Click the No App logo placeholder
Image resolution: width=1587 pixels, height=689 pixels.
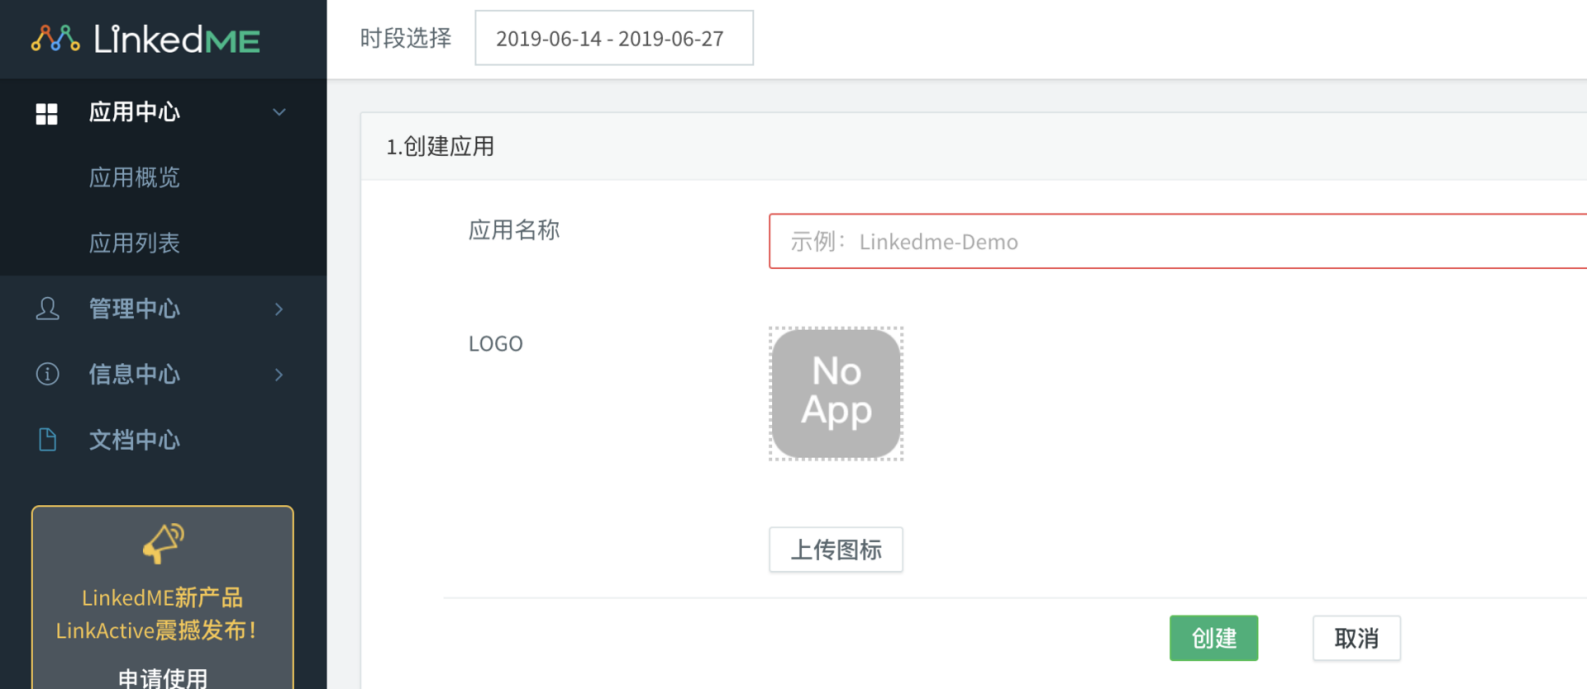pos(836,394)
